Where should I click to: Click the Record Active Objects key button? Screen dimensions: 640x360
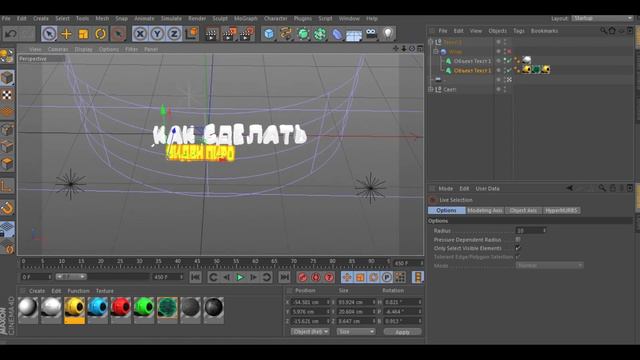(x=302, y=277)
